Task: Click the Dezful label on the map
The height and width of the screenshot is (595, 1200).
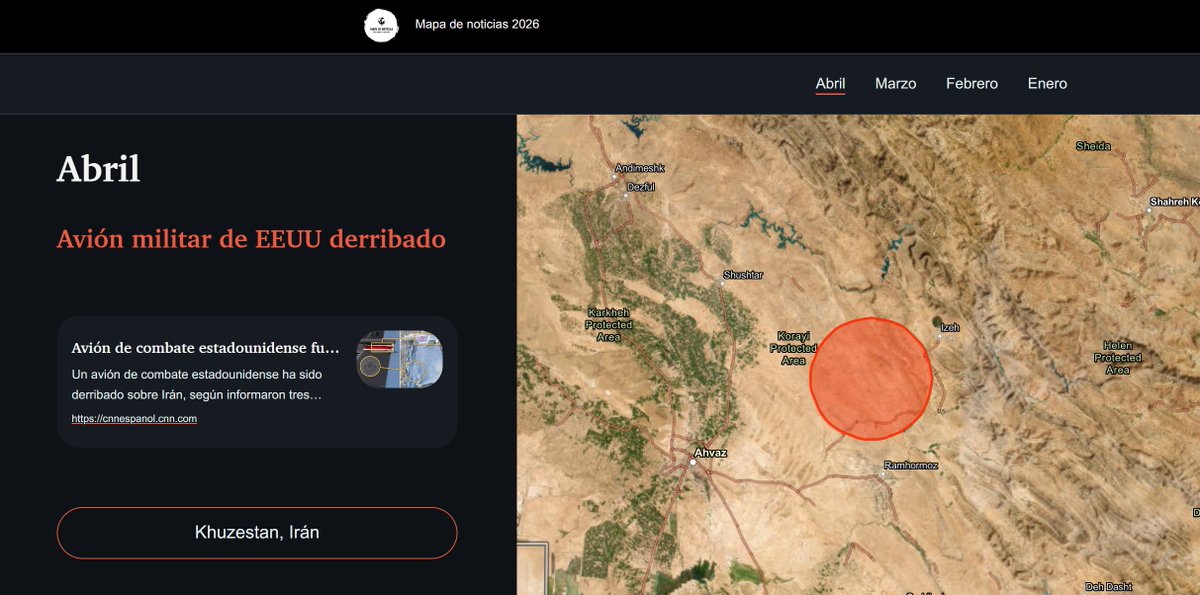Action: (640, 187)
